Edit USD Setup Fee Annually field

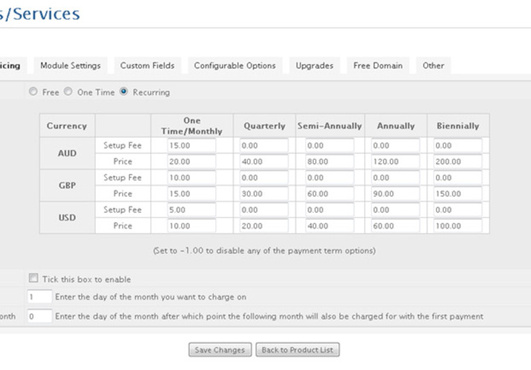point(395,210)
